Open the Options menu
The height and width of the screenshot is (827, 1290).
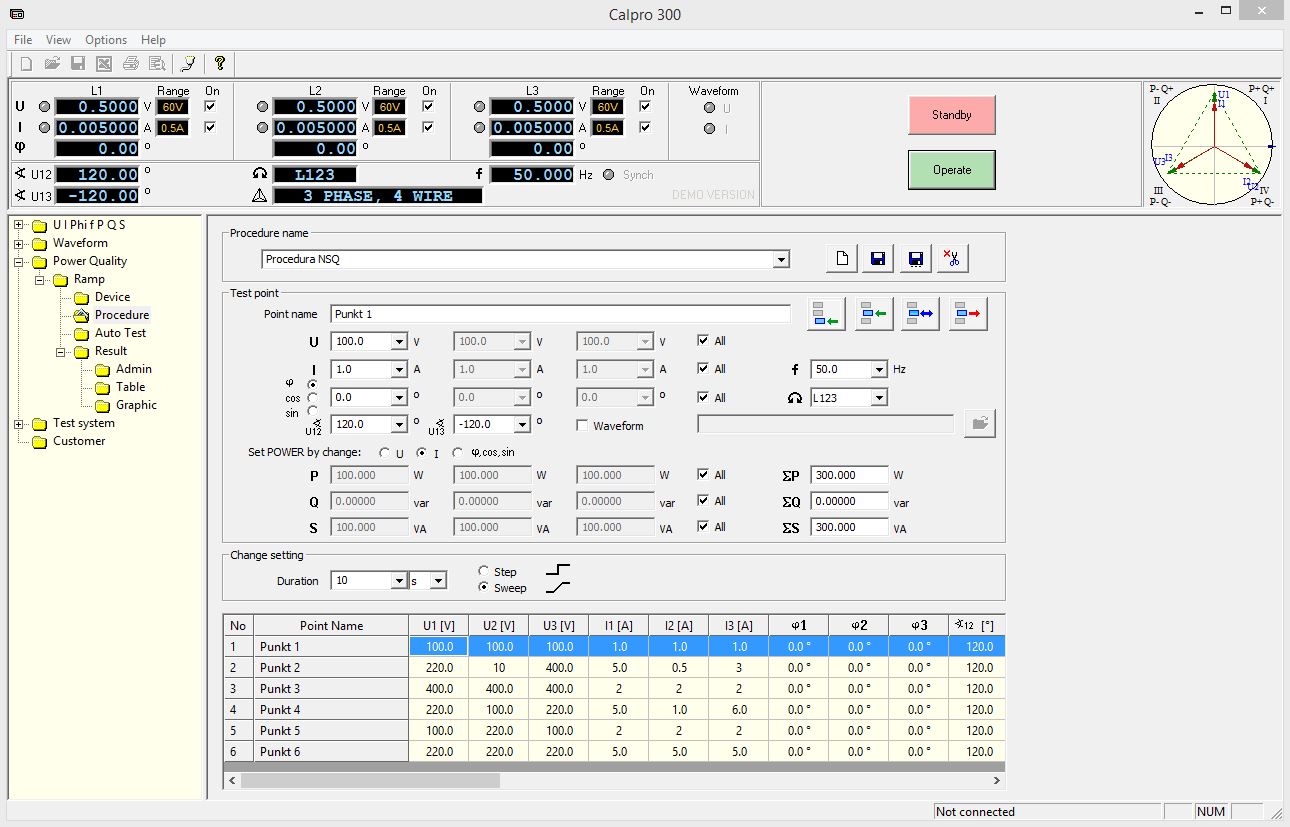tap(106, 40)
